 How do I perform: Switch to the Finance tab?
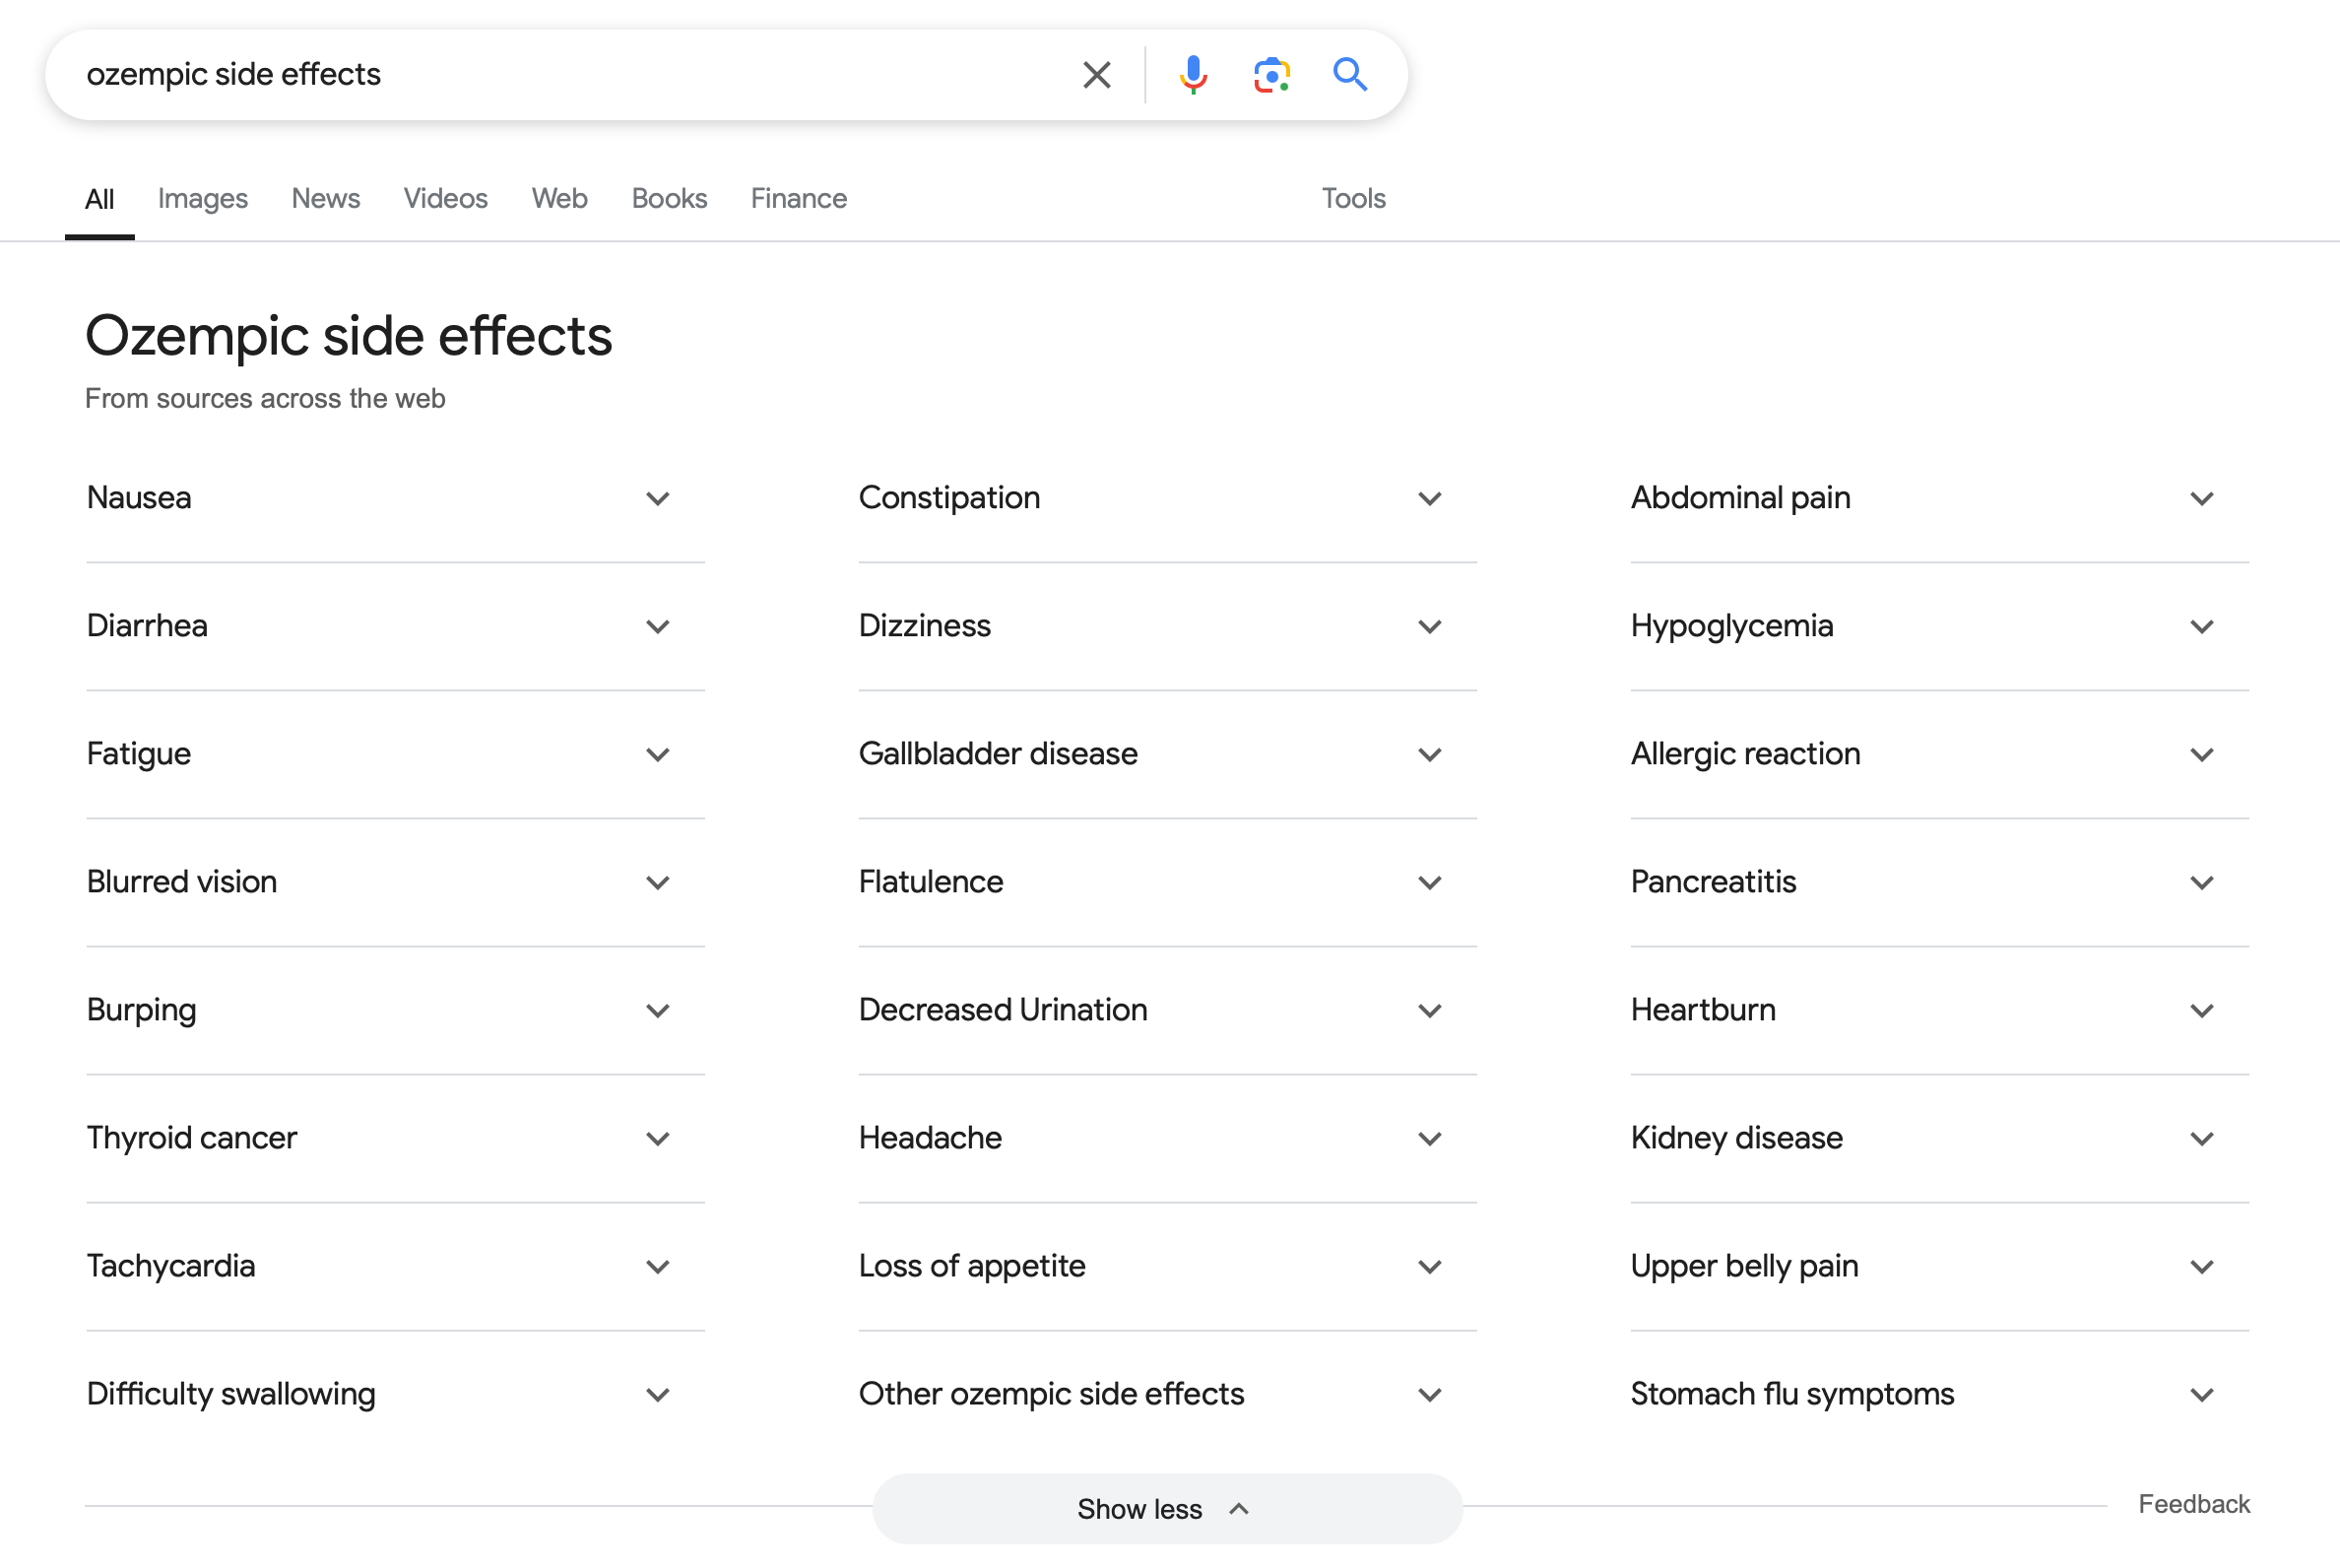799,199
